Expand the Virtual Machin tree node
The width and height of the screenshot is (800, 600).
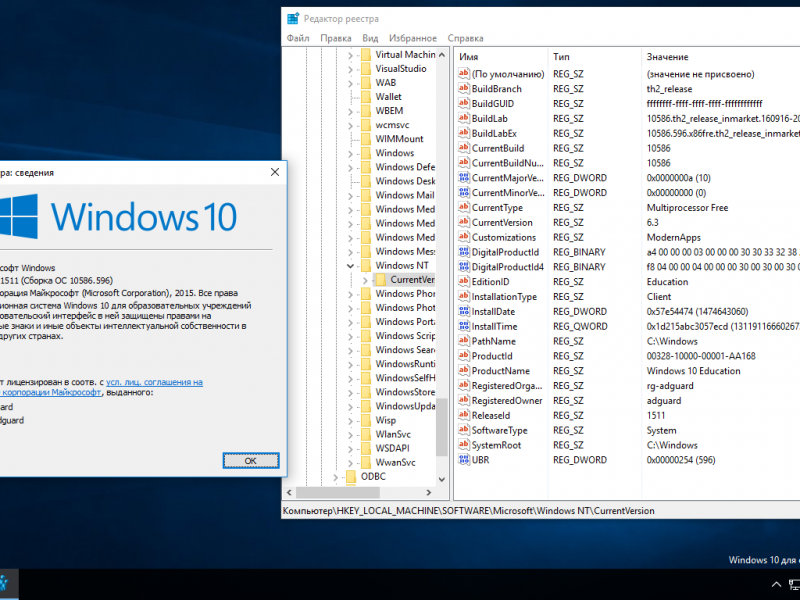click(x=351, y=55)
